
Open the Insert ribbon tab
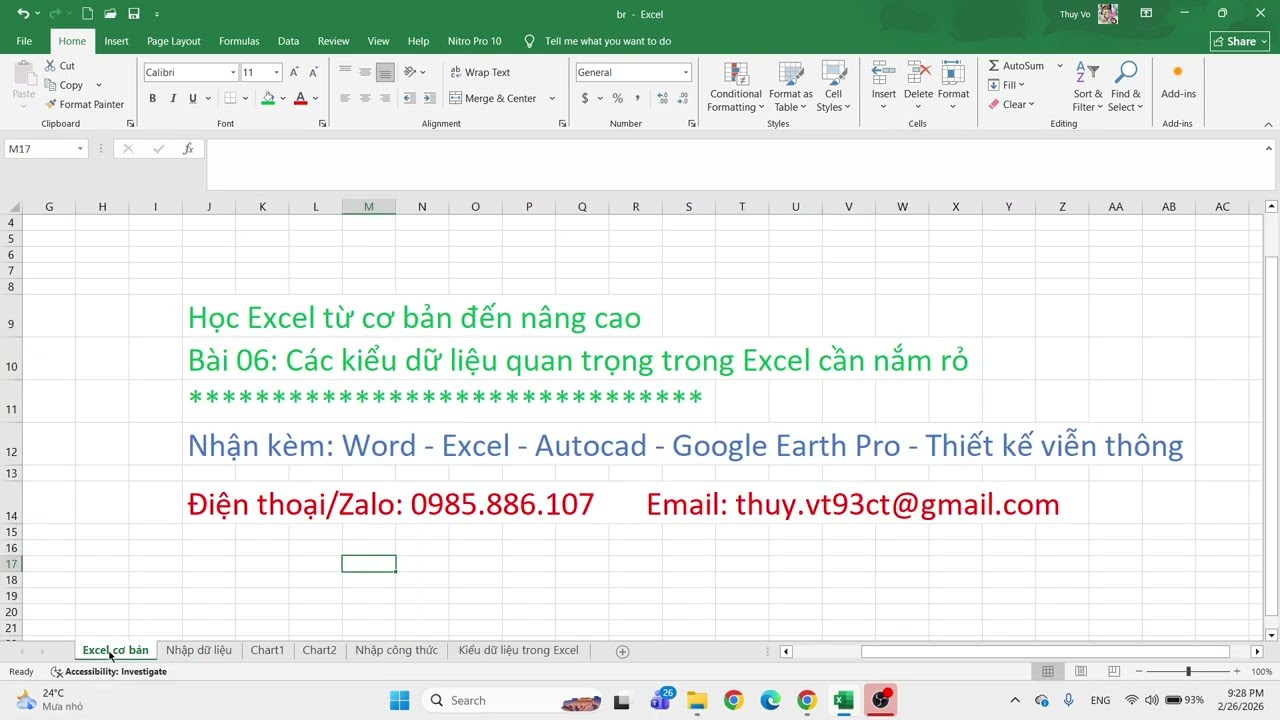click(116, 41)
